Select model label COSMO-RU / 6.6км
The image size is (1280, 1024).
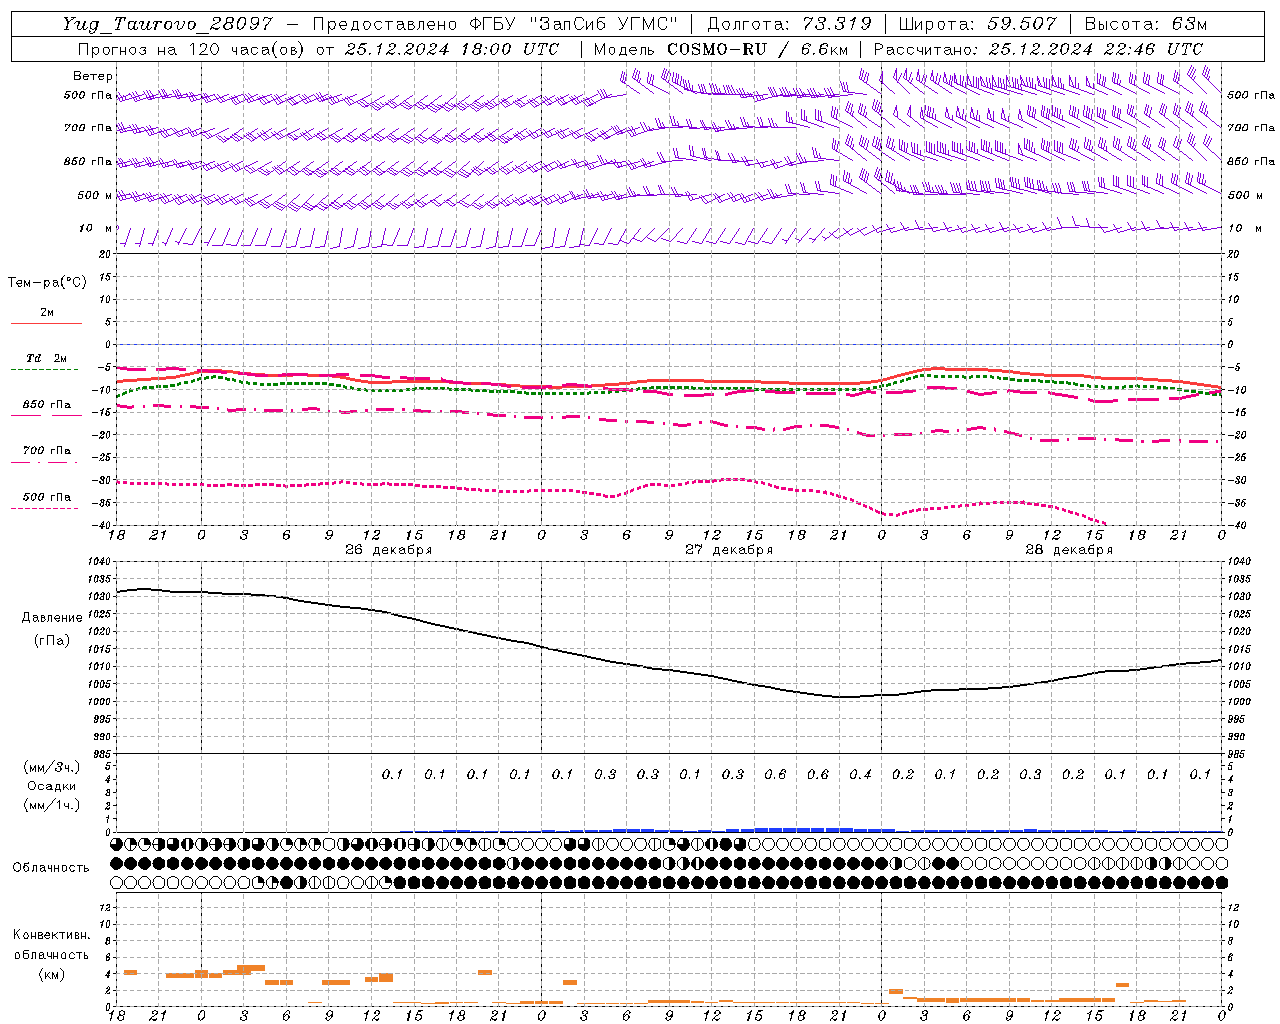pos(758,49)
